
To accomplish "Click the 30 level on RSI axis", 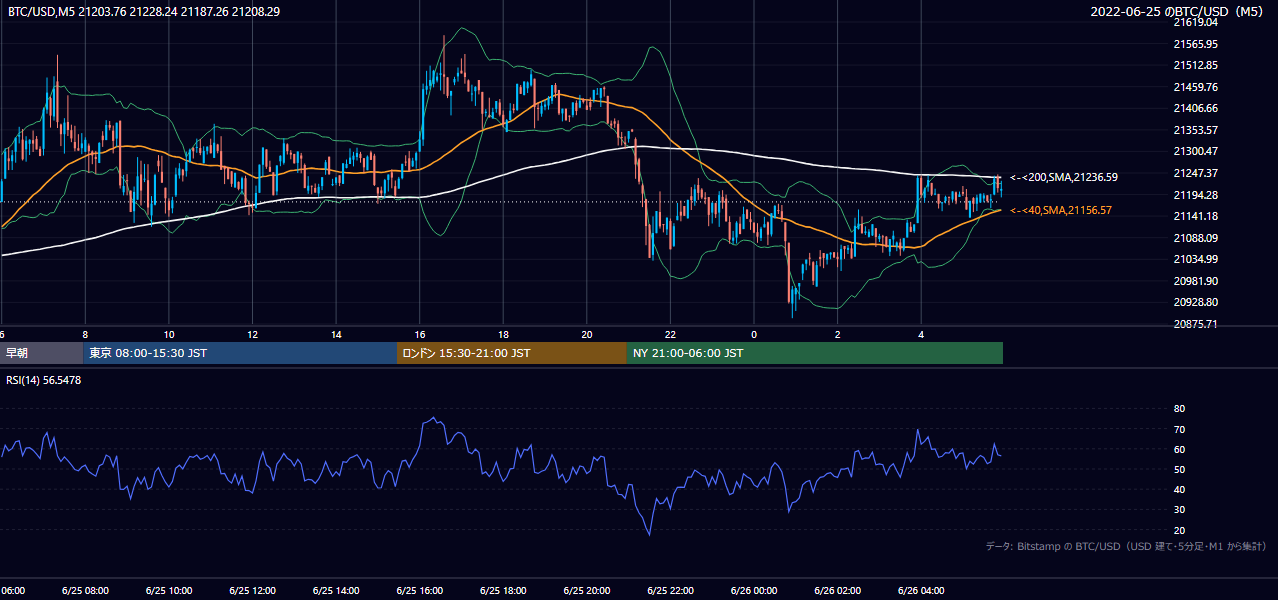I will click(x=1179, y=510).
